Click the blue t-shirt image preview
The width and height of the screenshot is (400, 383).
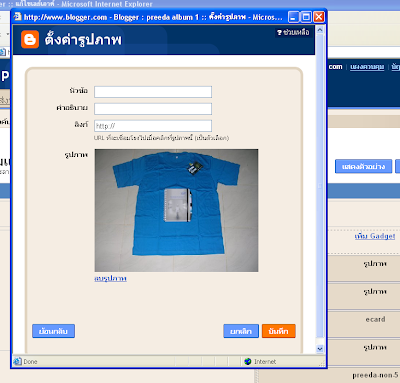coord(176,210)
